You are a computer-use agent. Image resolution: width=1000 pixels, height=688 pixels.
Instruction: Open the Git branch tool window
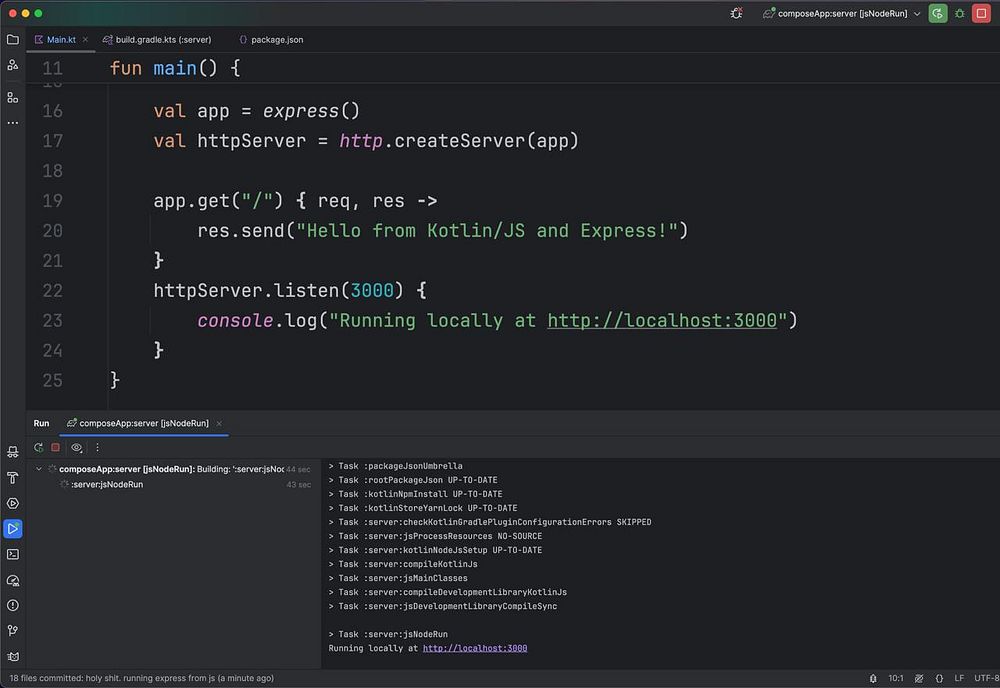click(x=13, y=631)
